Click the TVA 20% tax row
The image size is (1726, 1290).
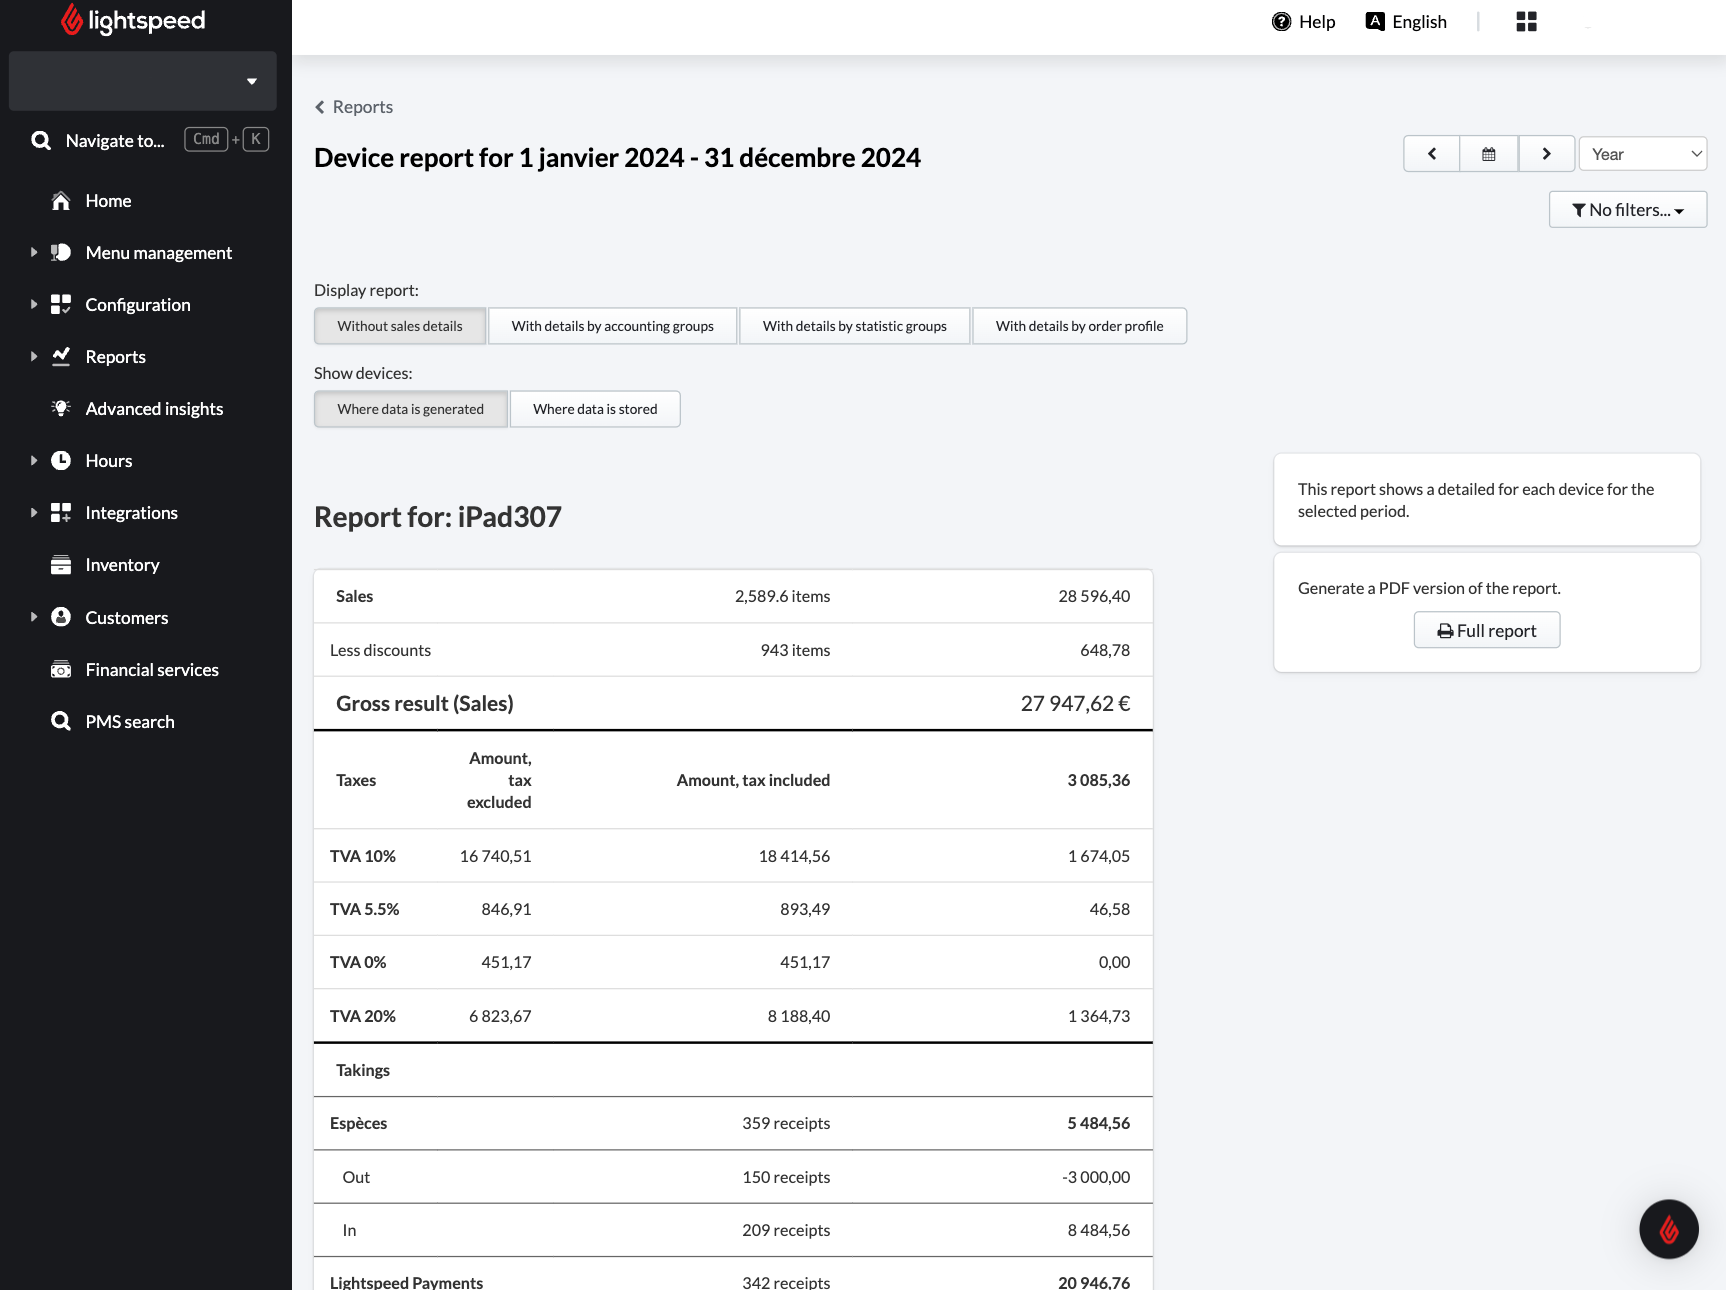(733, 1016)
